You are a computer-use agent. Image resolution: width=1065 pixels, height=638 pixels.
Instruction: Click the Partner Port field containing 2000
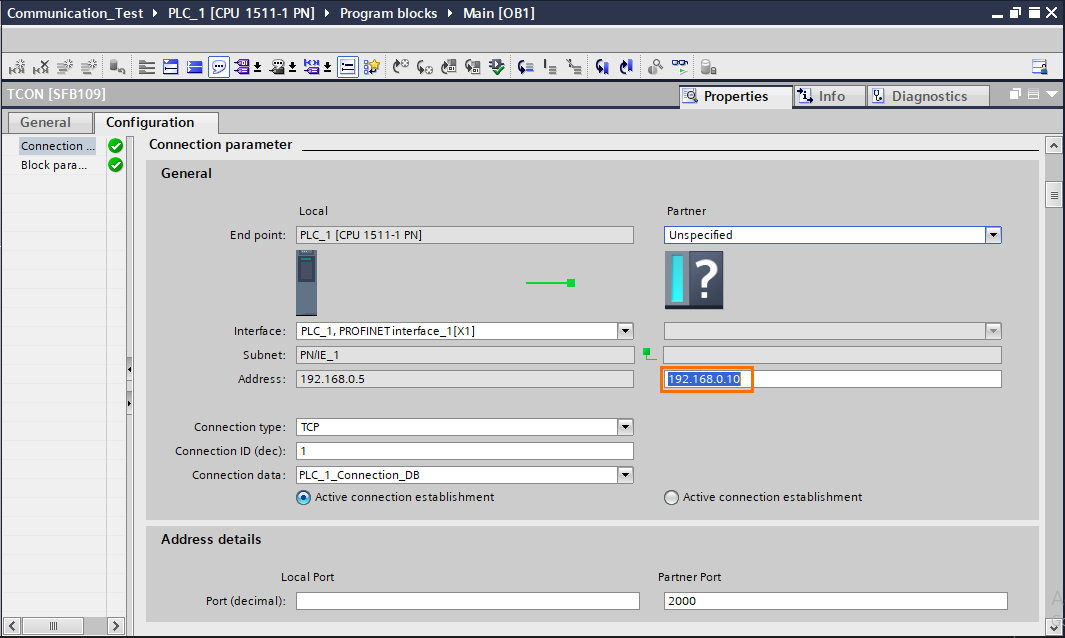pyautogui.click(x=835, y=600)
